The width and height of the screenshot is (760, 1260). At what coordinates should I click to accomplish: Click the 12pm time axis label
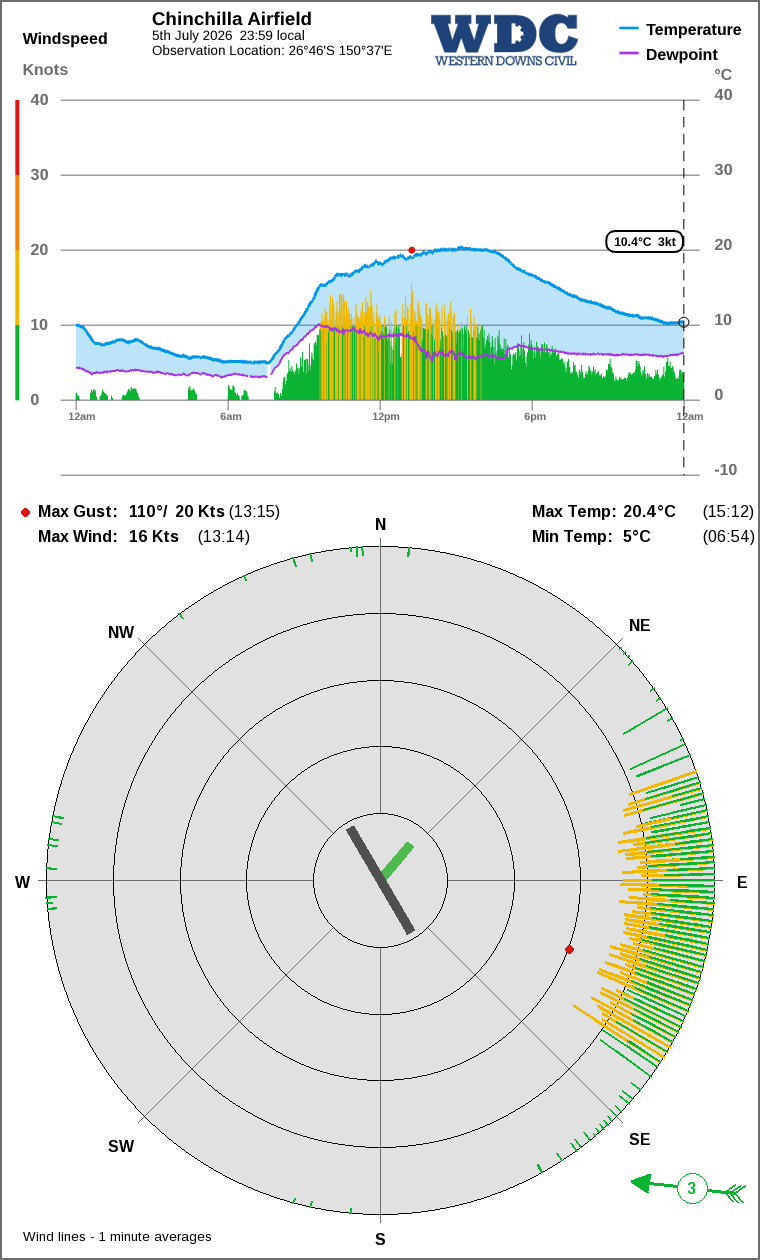coord(386,416)
